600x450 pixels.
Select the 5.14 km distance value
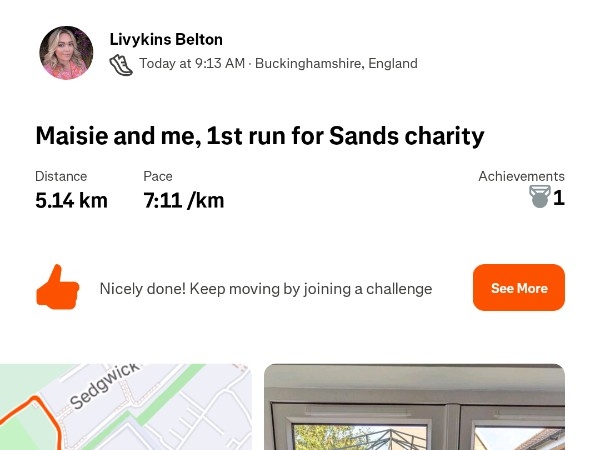point(71,200)
